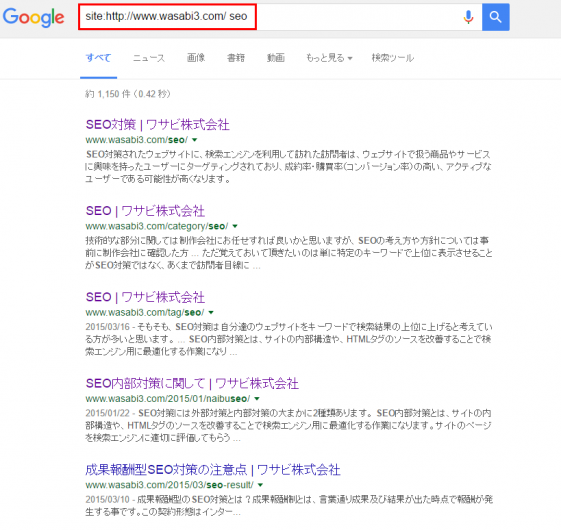Switch to the 動画 tab

click(276, 58)
